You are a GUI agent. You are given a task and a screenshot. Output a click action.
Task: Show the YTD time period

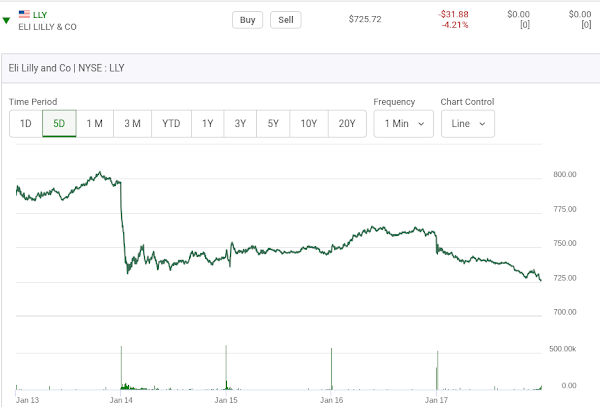171,124
